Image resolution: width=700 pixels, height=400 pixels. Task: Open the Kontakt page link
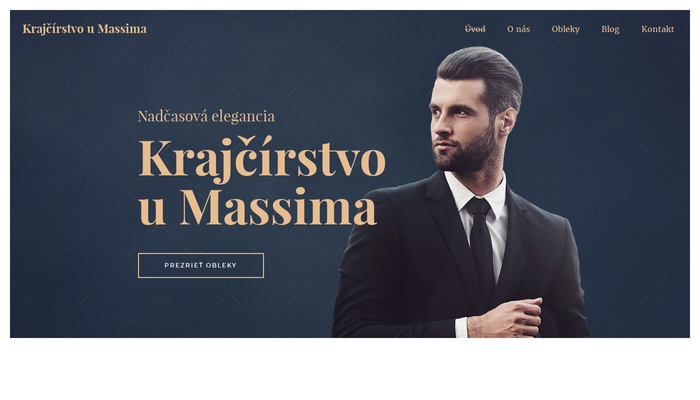click(x=658, y=29)
